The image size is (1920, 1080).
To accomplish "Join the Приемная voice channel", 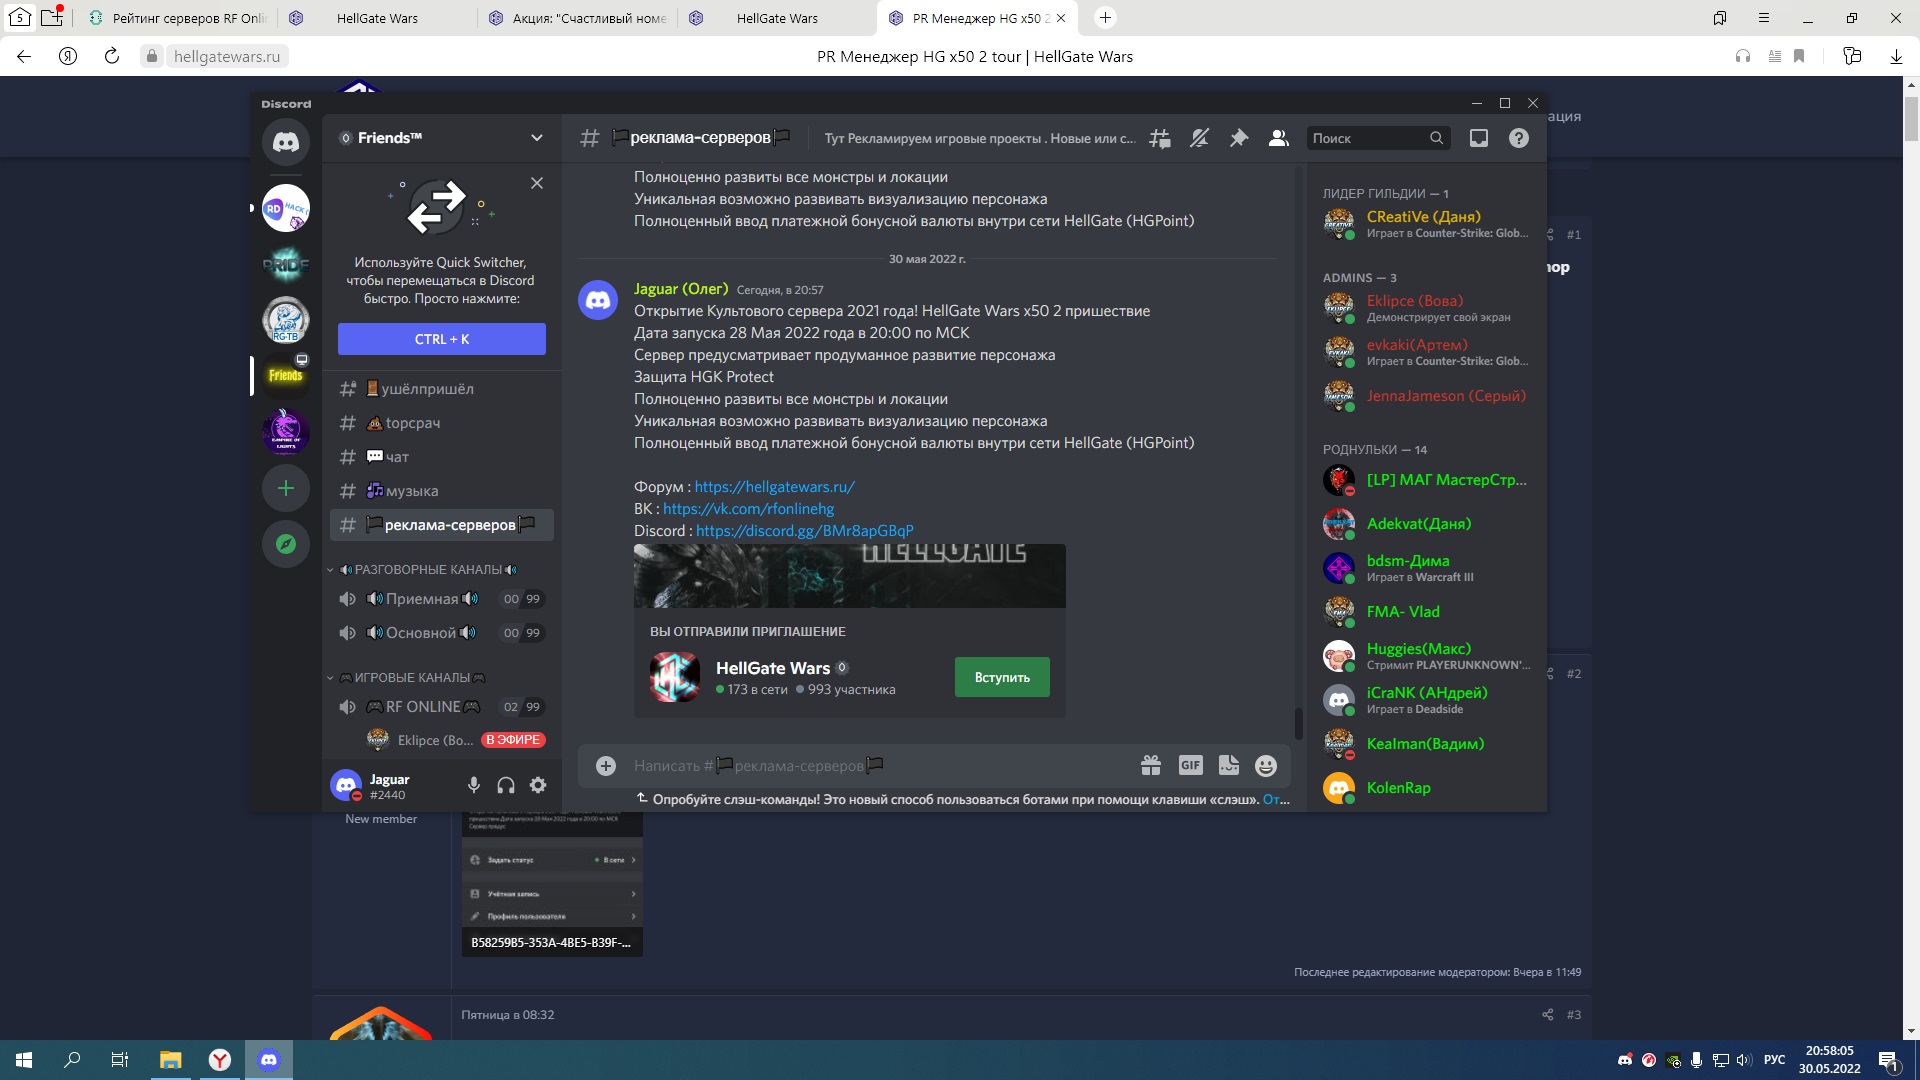I will 442,599.
